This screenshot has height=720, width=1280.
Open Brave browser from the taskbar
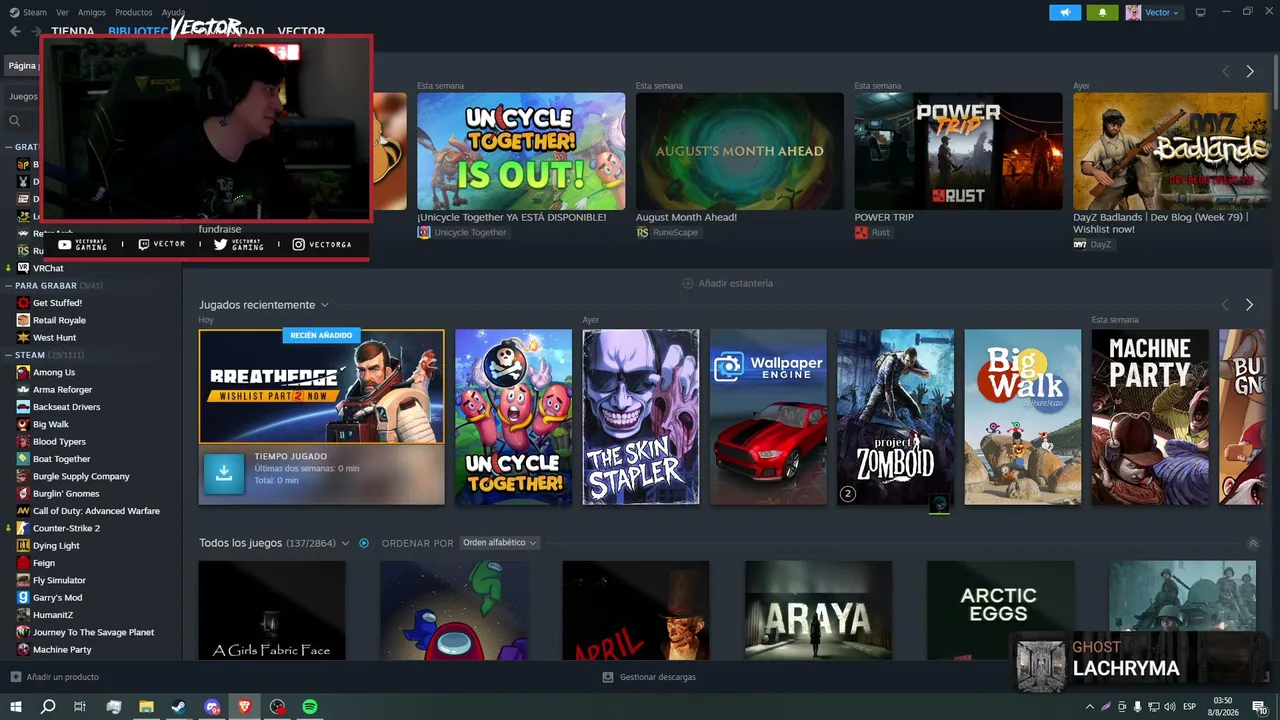(x=245, y=707)
